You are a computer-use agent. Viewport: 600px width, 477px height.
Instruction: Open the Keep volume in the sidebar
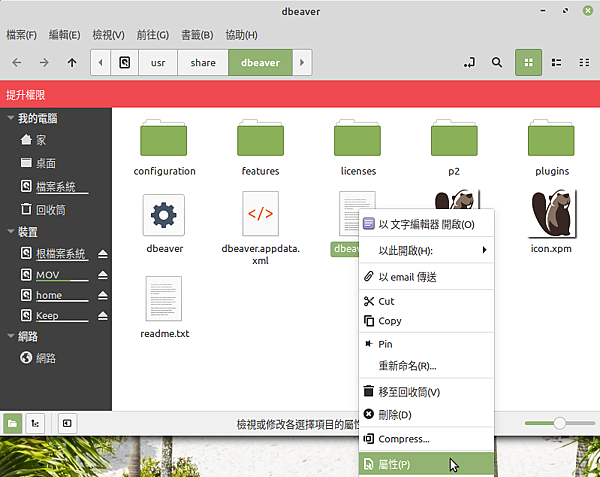[x=54, y=316]
